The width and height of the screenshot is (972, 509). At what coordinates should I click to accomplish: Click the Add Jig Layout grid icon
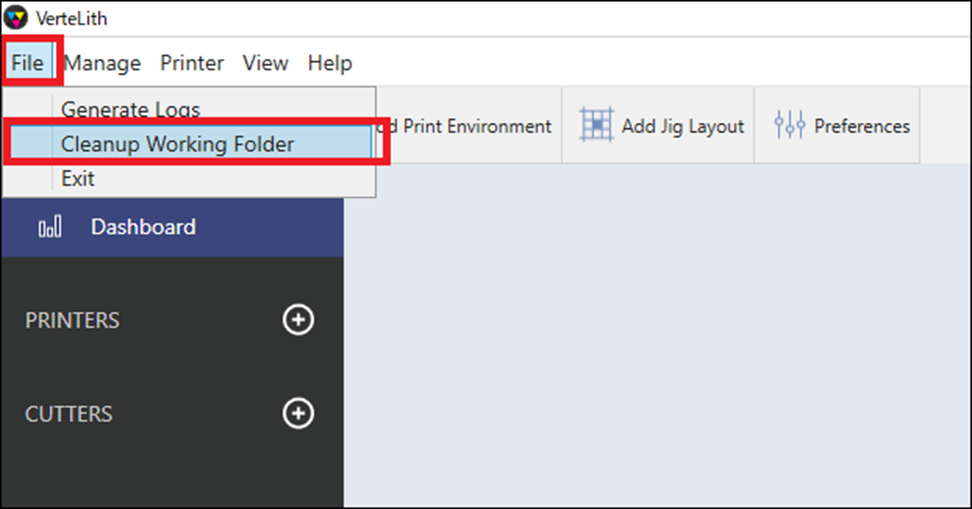596,125
